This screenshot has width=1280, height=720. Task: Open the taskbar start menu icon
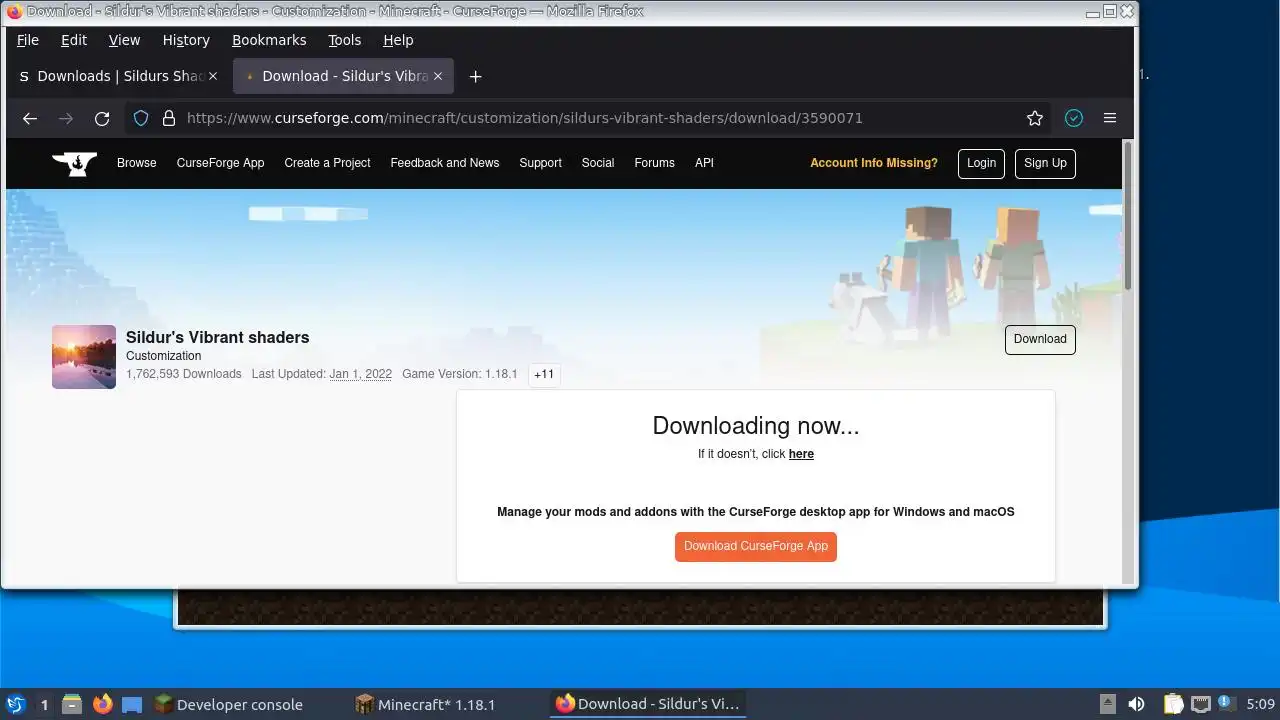click(16, 704)
